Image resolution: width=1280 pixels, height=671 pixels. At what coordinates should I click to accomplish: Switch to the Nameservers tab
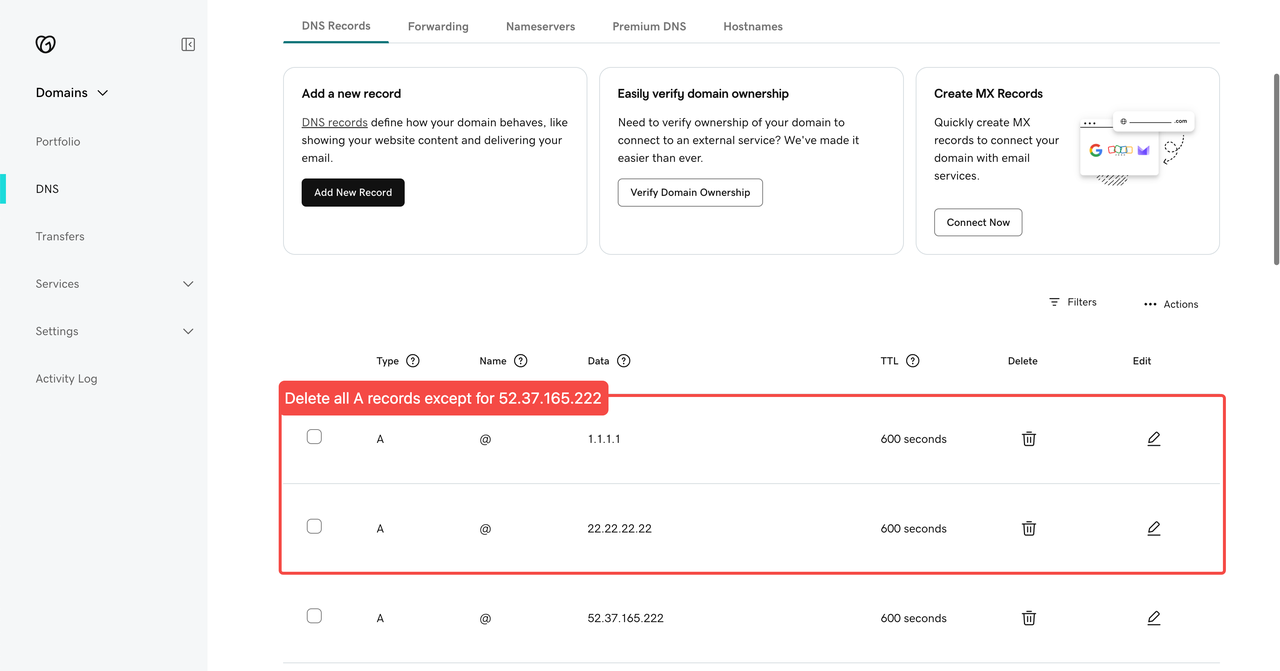pyautogui.click(x=540, y=26)
